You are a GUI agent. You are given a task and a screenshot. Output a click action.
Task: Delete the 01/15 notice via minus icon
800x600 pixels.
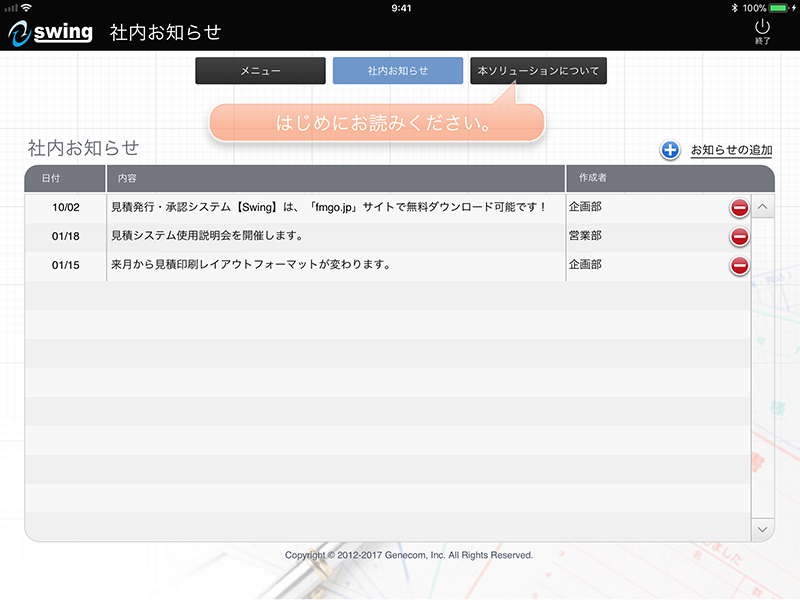click(739, 266)
